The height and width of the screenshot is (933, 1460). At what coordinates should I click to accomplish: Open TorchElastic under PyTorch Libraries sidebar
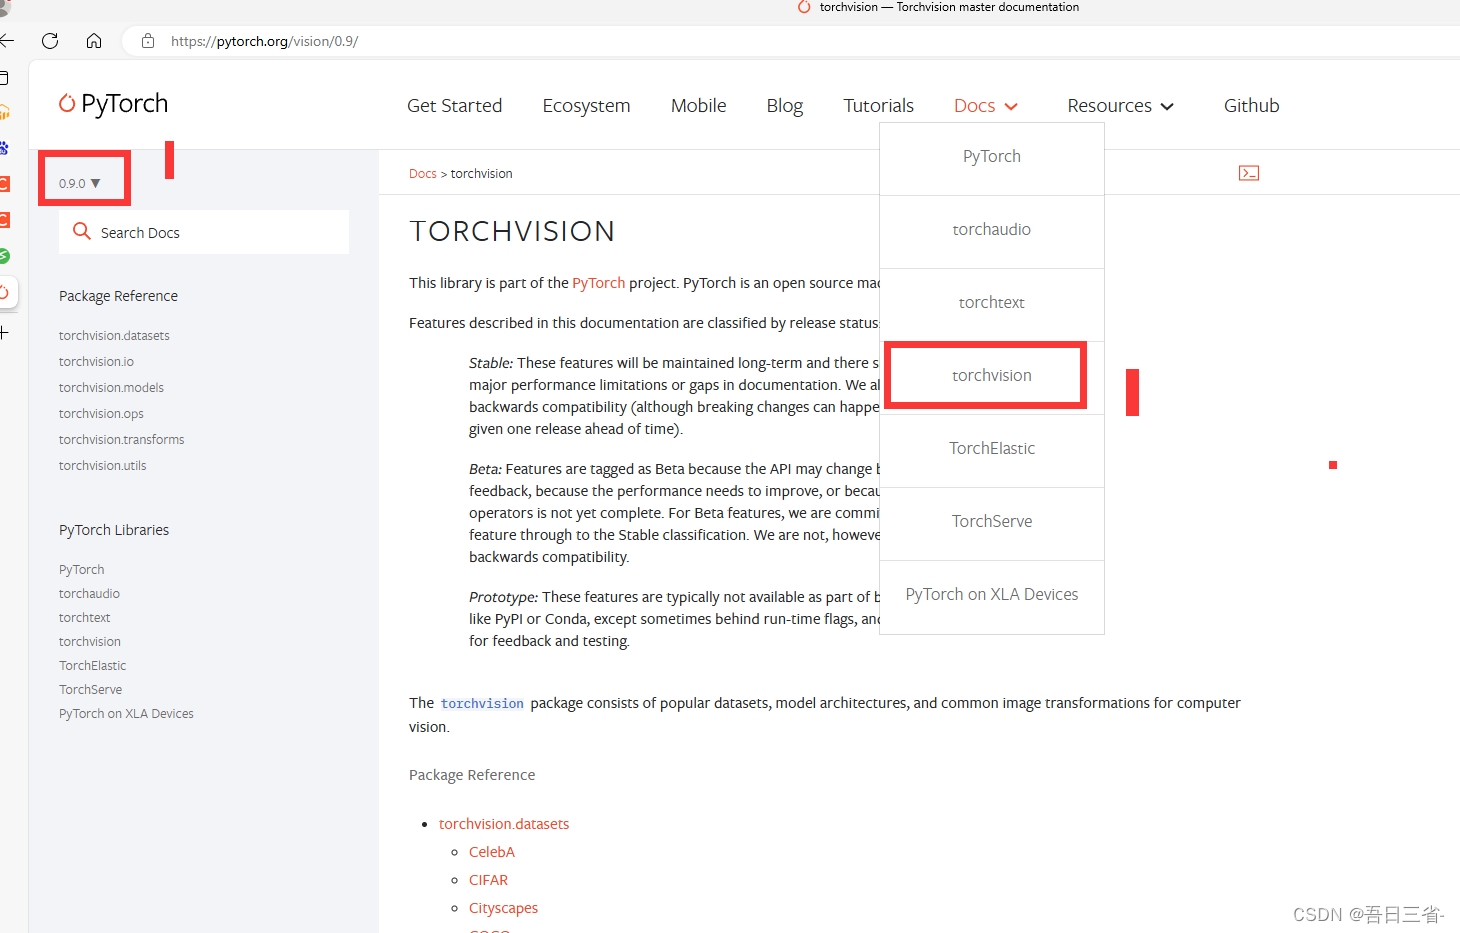click(x=92, y=666)
